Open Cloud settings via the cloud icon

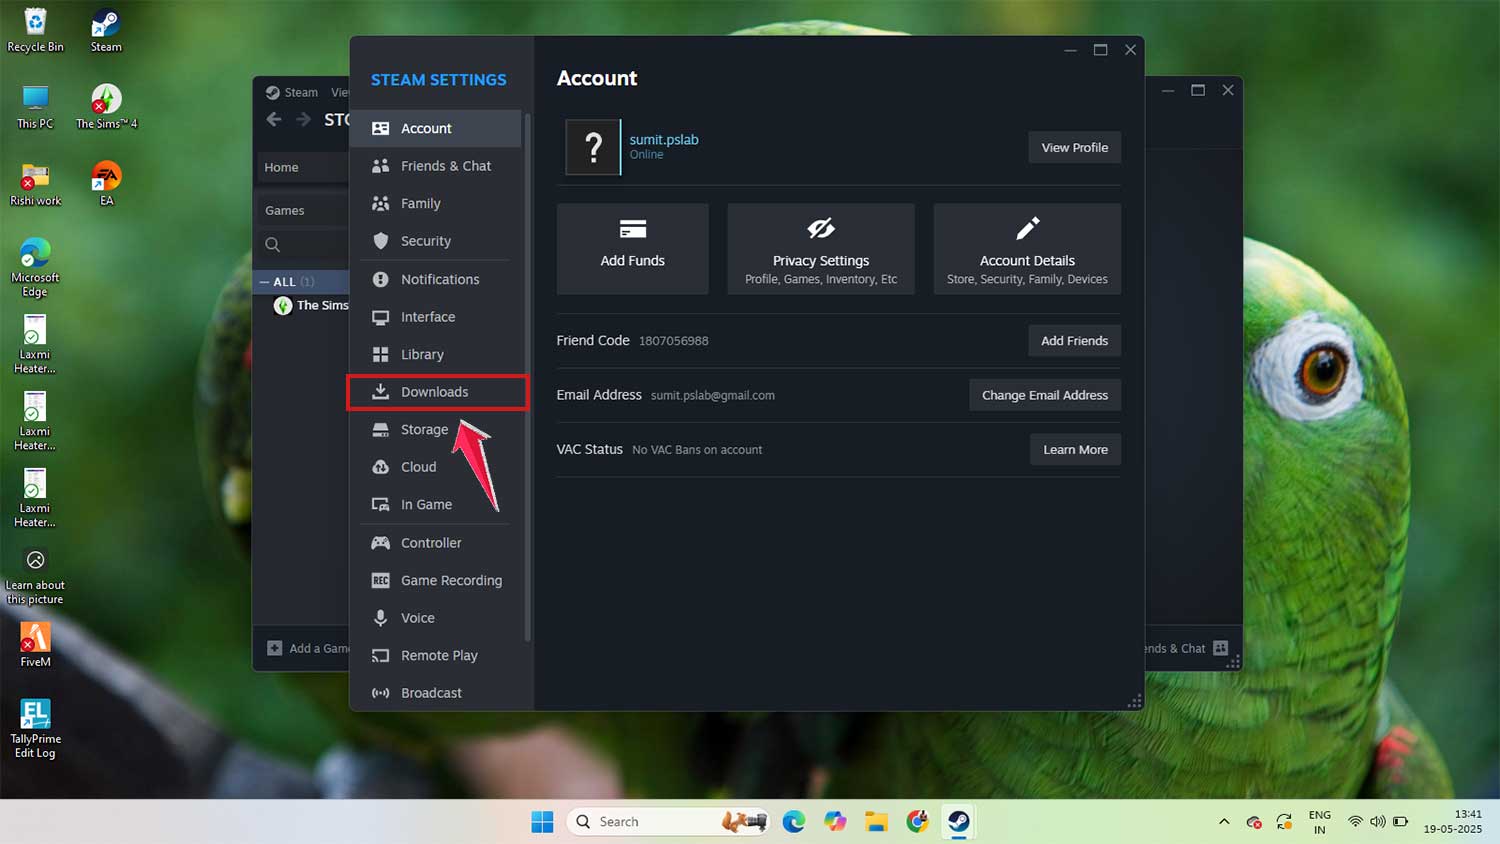[380, 466]
